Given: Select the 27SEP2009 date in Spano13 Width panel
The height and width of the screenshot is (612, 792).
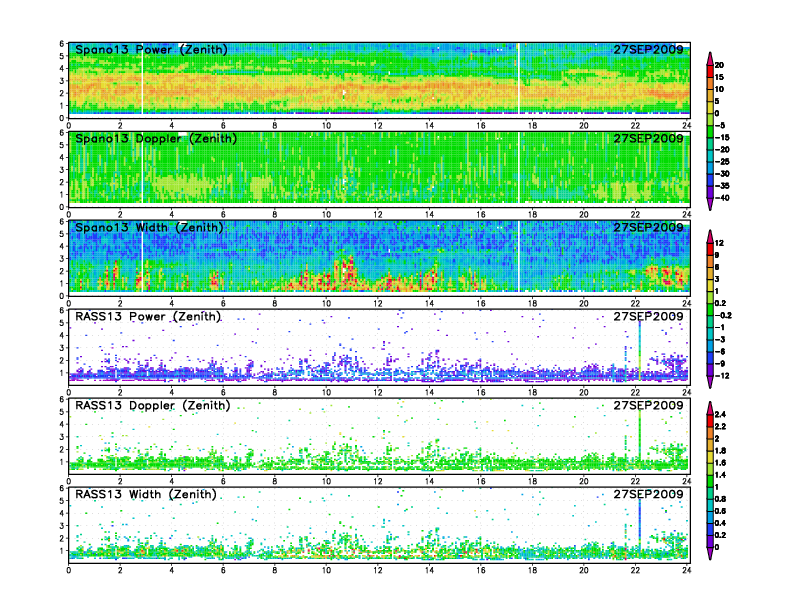Looking at the screenshot, I should click(x=648, y=227).
